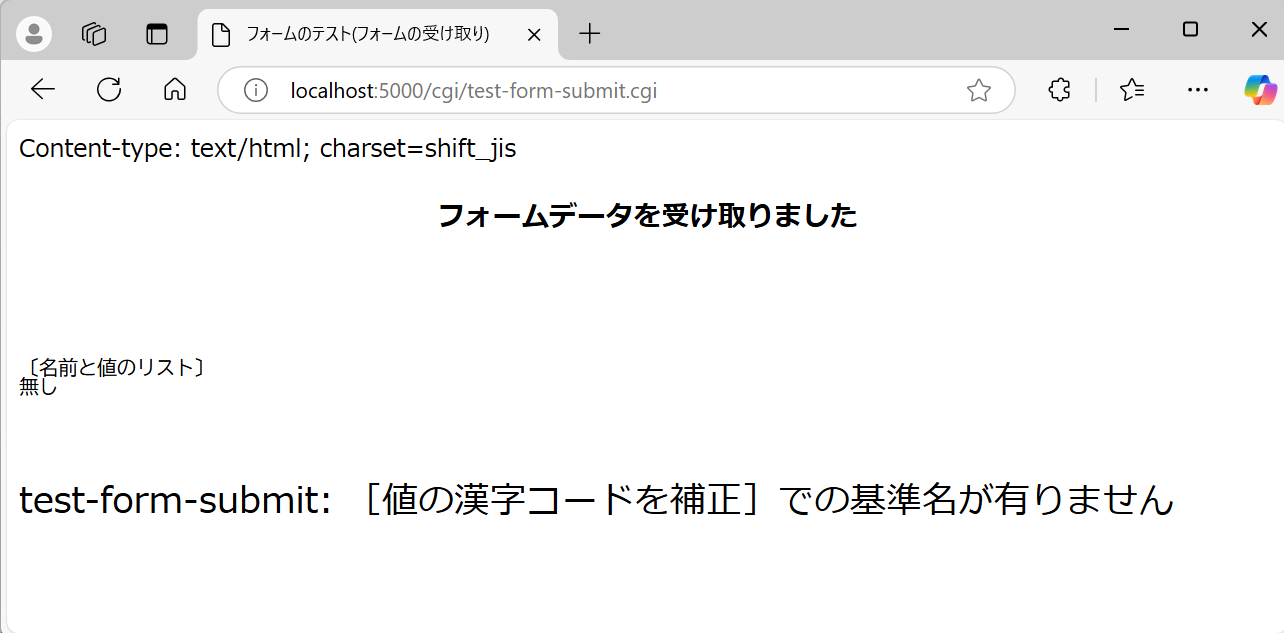Open the Workspaces icon
This screenshot has height=633, width=1284.
click(x=94, y=34)
